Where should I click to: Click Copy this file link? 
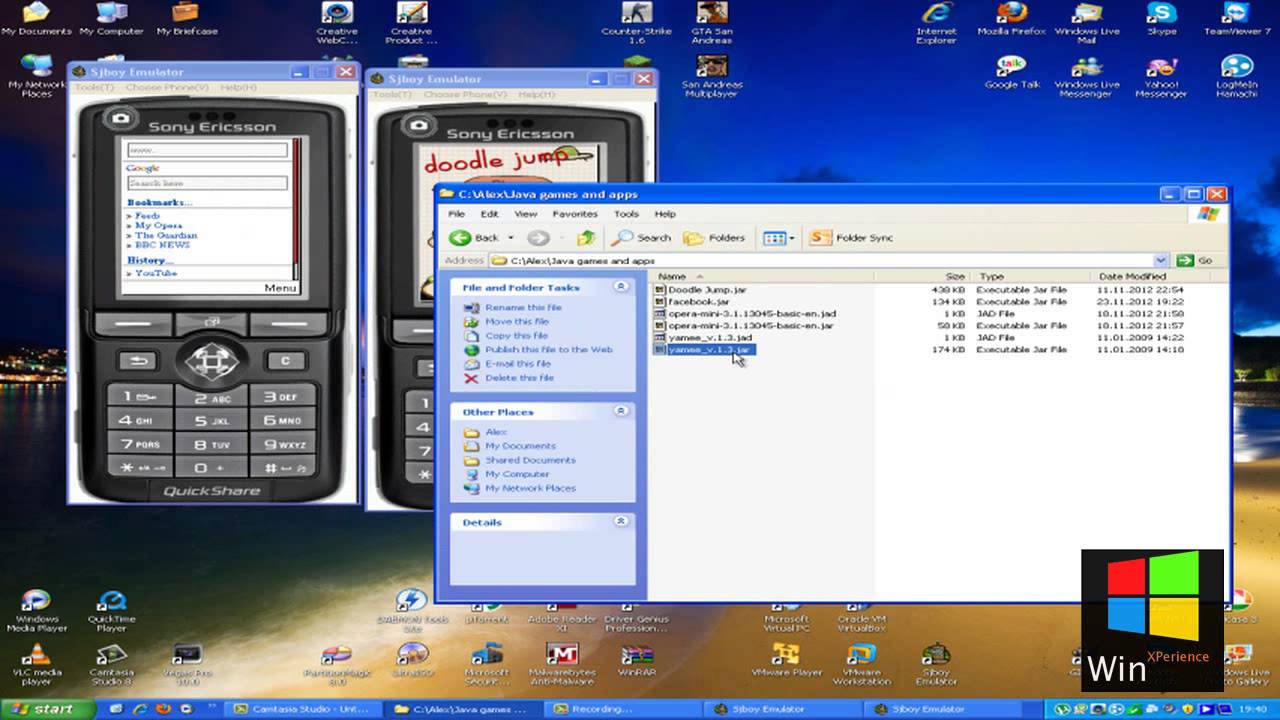516,336
